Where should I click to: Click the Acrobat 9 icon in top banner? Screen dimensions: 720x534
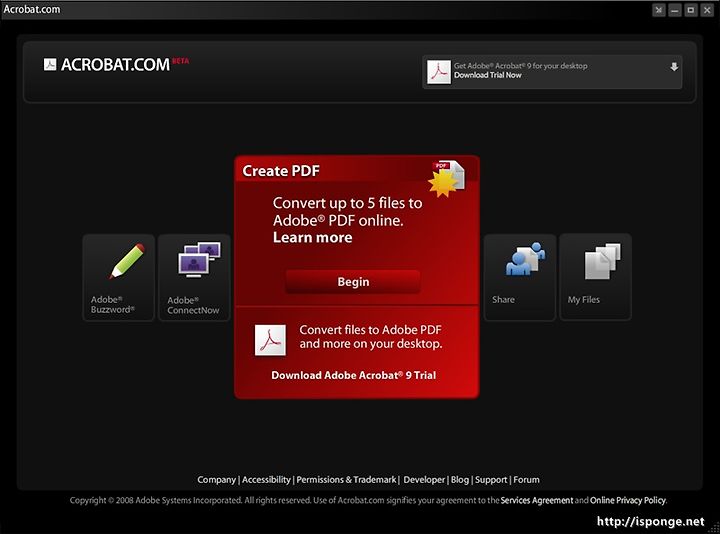(x=439, y=72)
